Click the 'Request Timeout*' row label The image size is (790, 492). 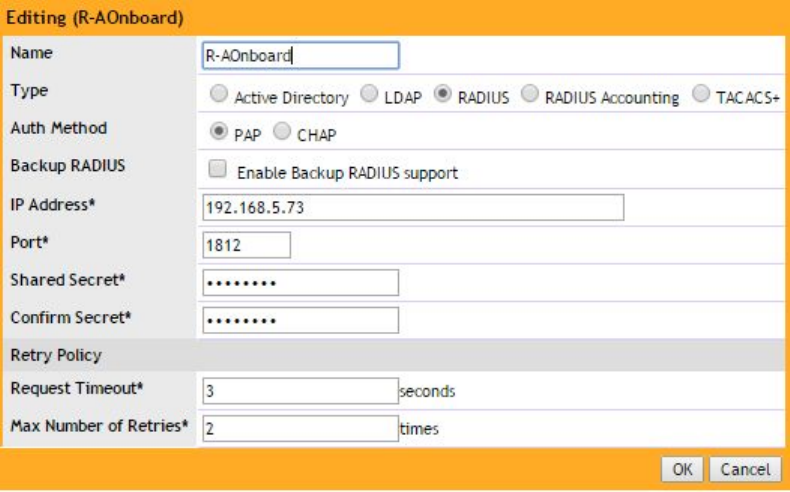pyautogui.click(x=77, y=388)
